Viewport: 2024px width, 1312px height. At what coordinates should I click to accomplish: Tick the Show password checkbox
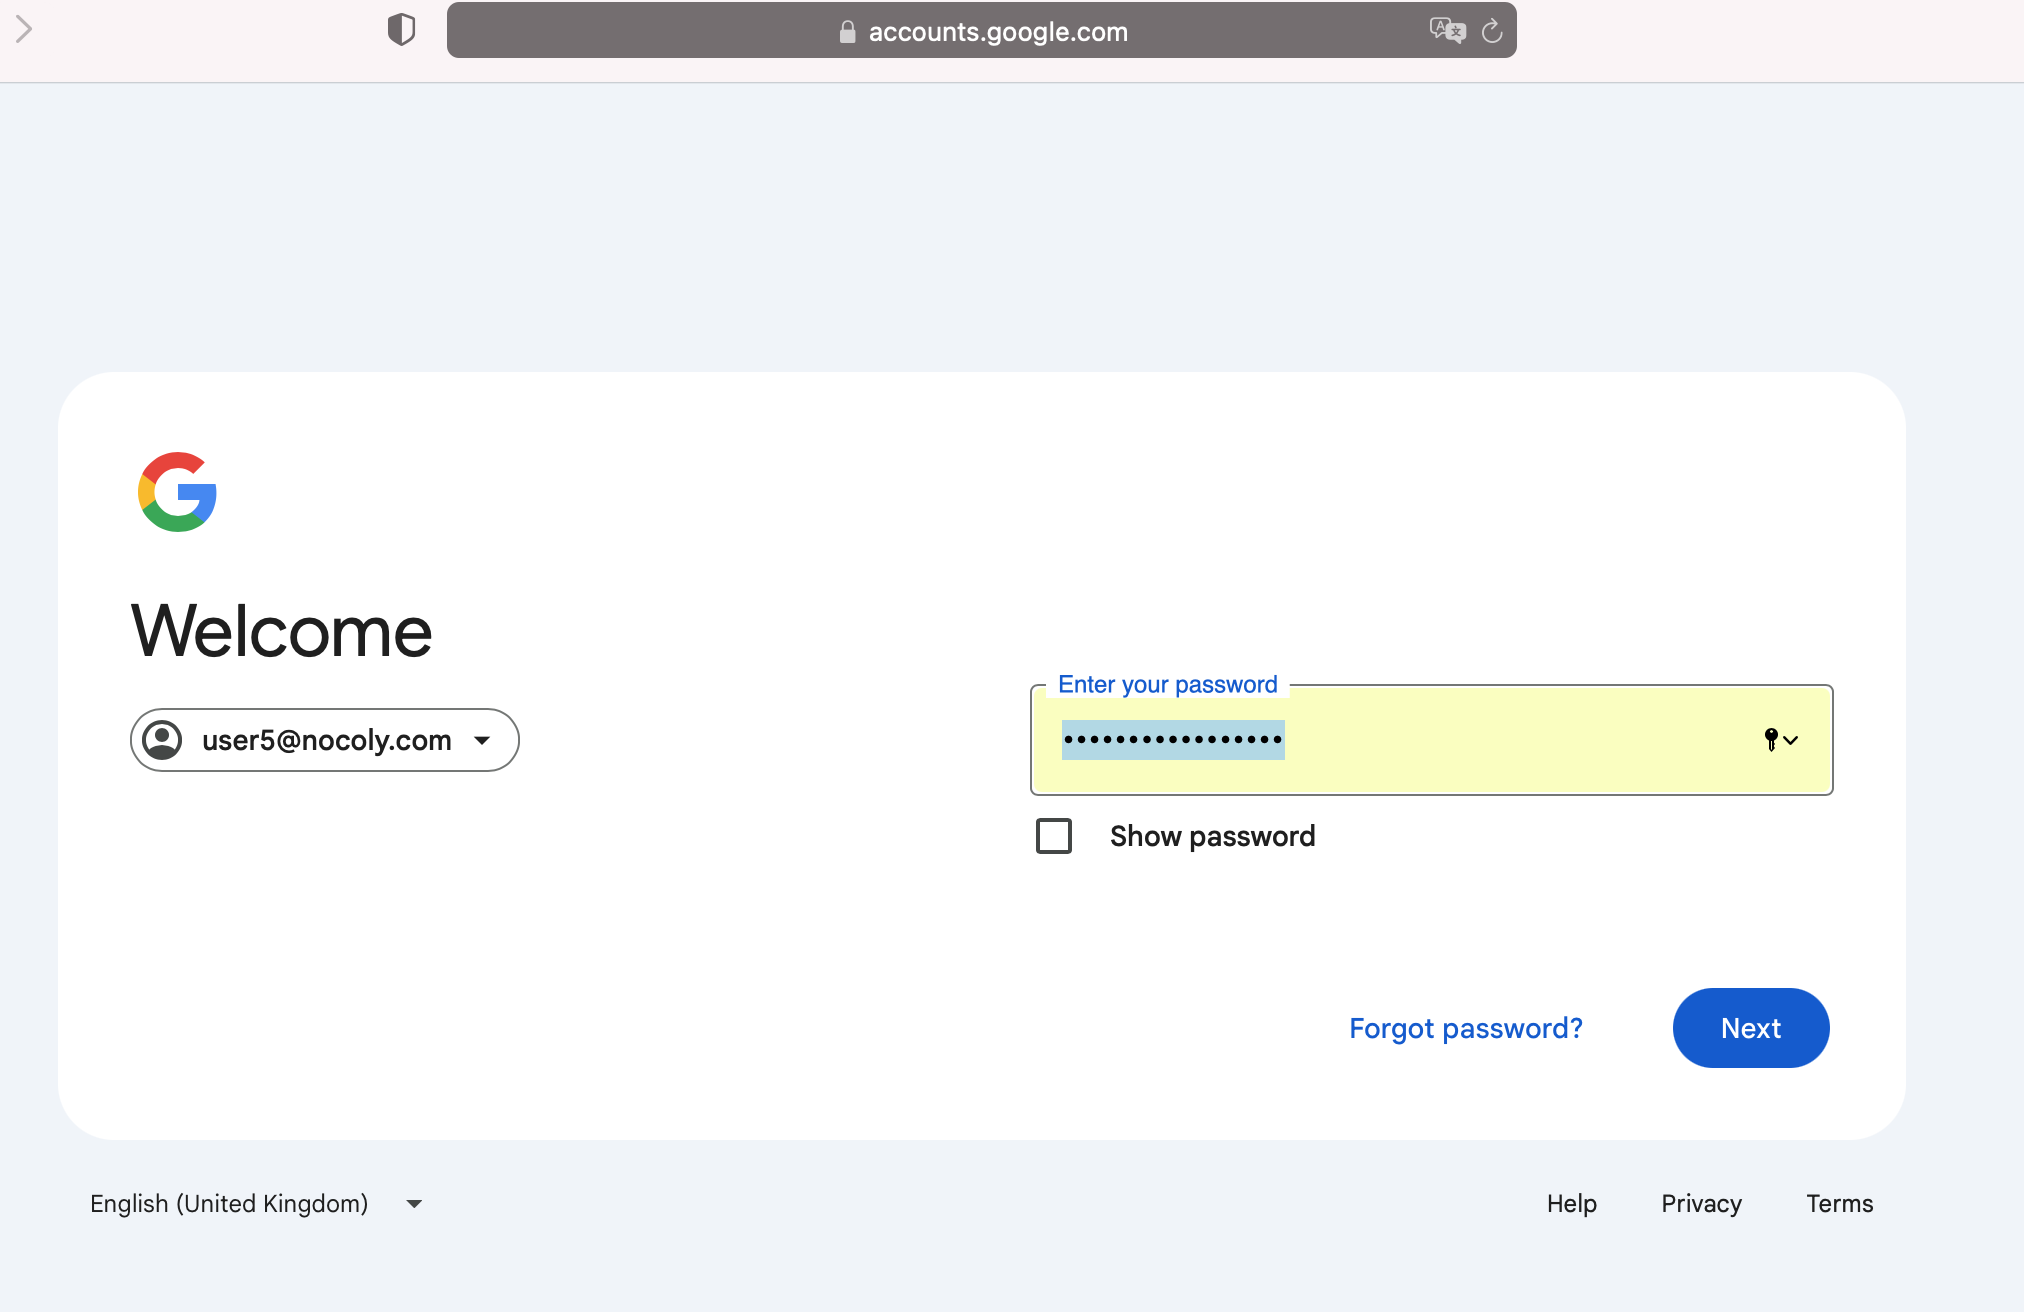(x=1054, y=836)
